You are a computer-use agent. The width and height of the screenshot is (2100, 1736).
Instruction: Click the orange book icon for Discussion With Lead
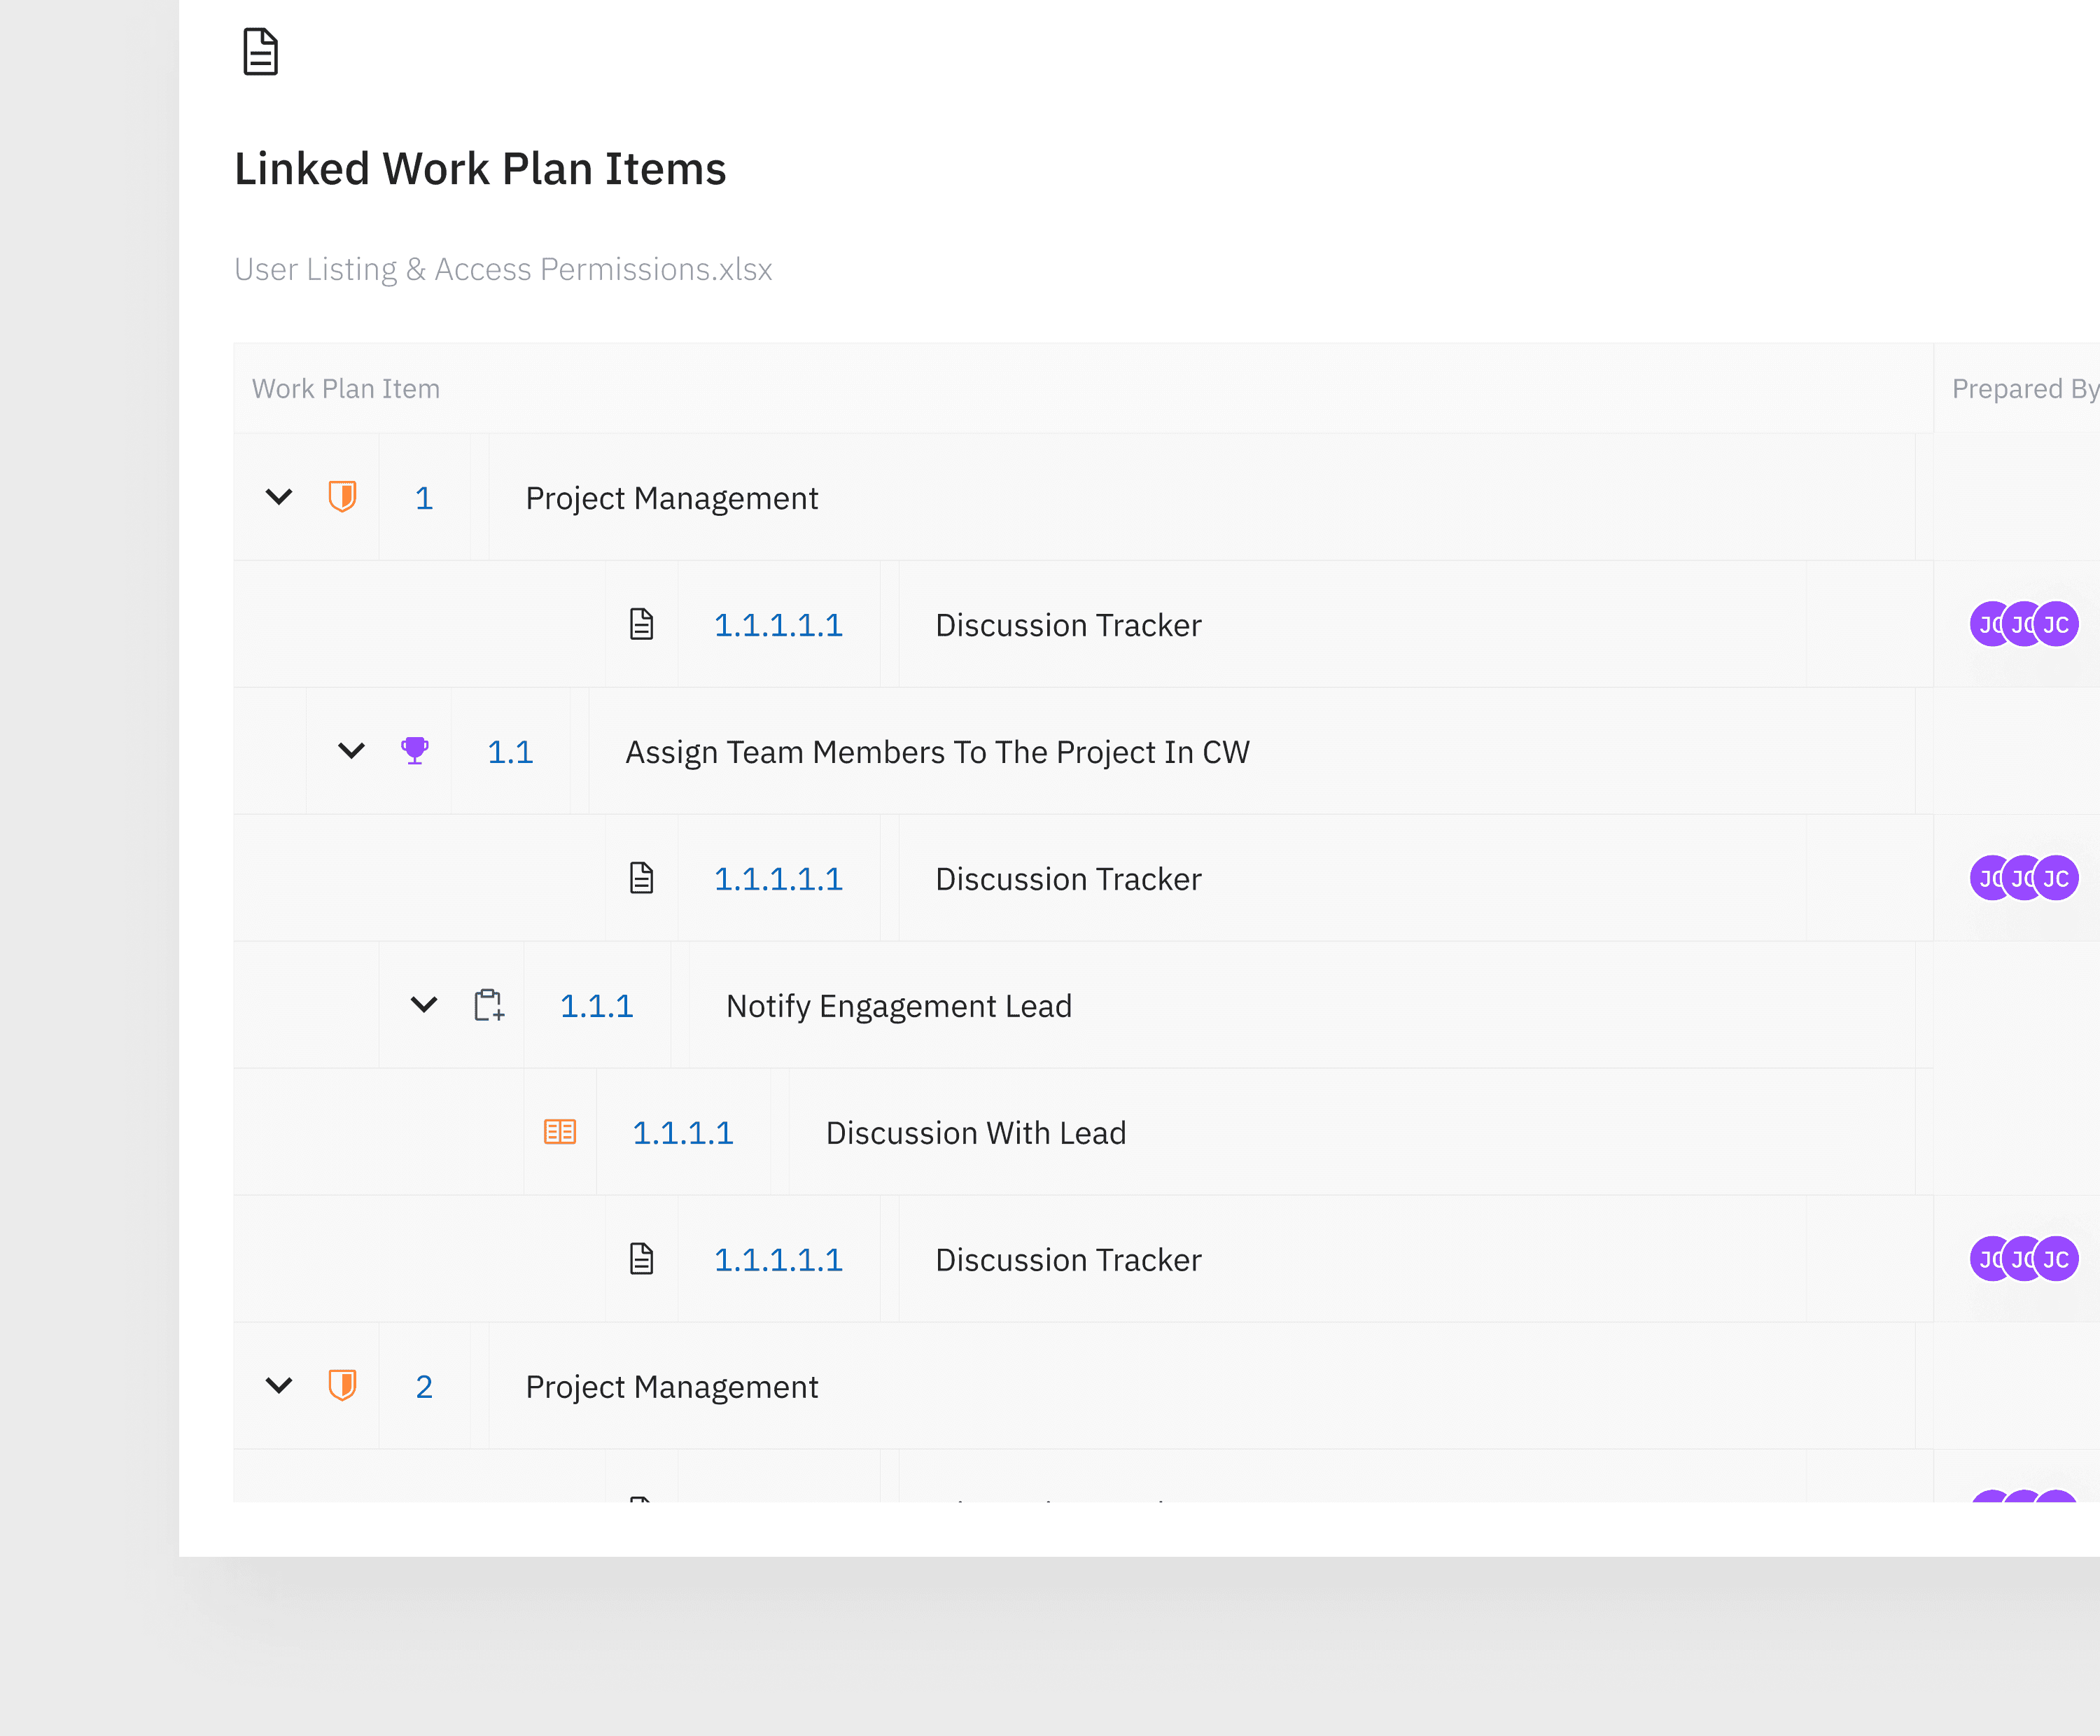(x=560, y=1132)
